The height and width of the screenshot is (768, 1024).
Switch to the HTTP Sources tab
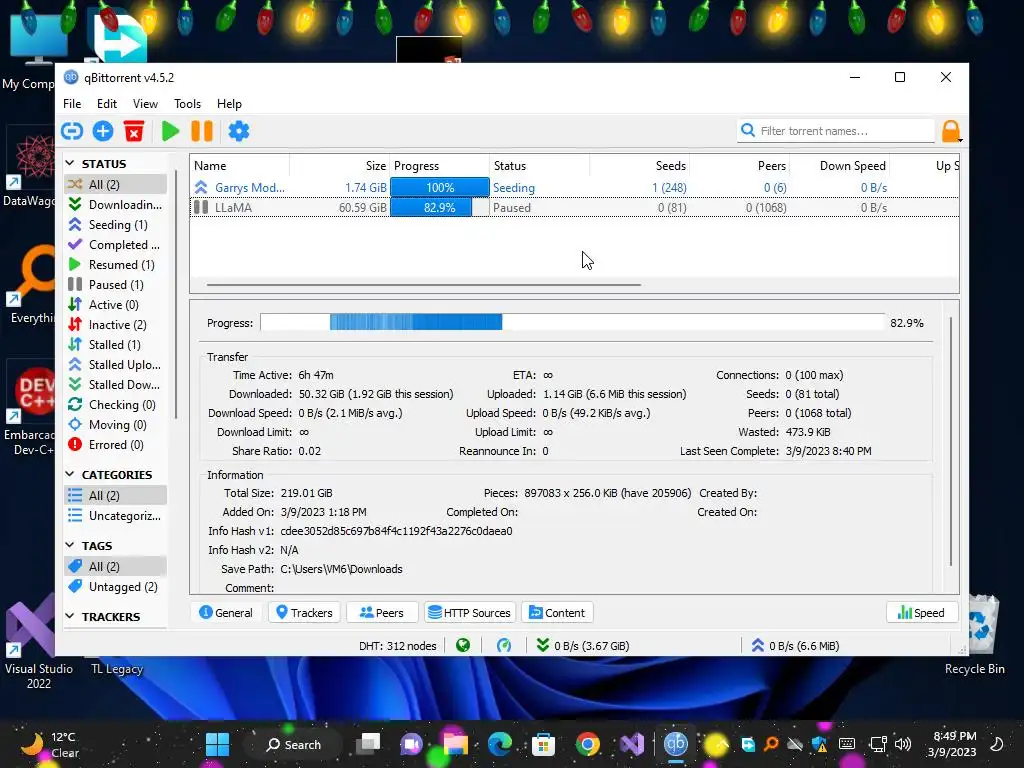470,613
